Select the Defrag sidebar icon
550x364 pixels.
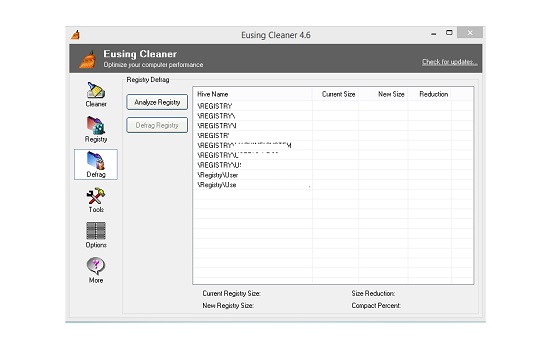pos(96,164)
